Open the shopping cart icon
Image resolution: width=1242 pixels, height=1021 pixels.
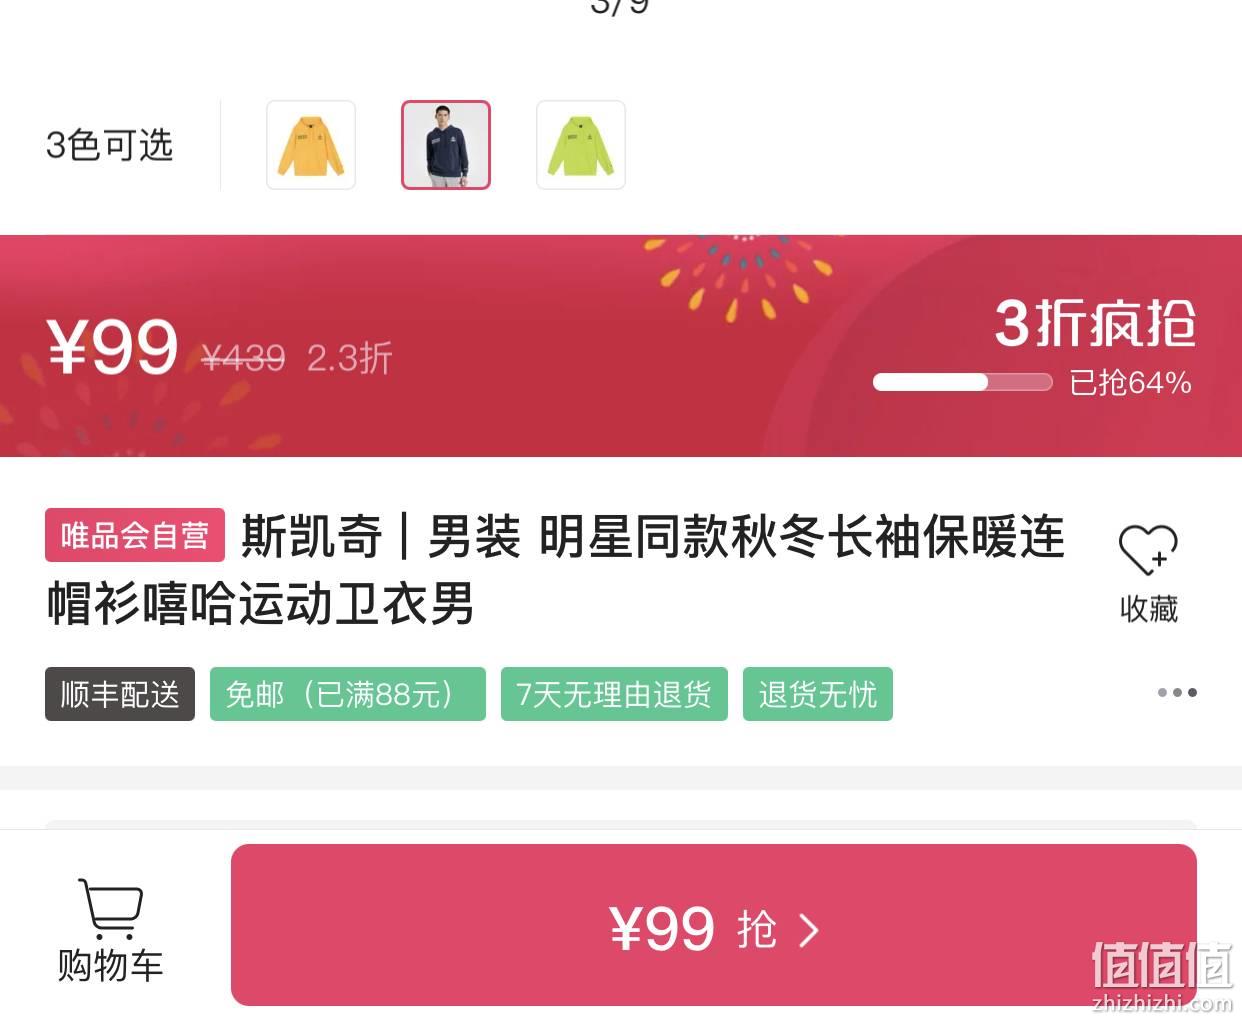click(x=110, y=908)
